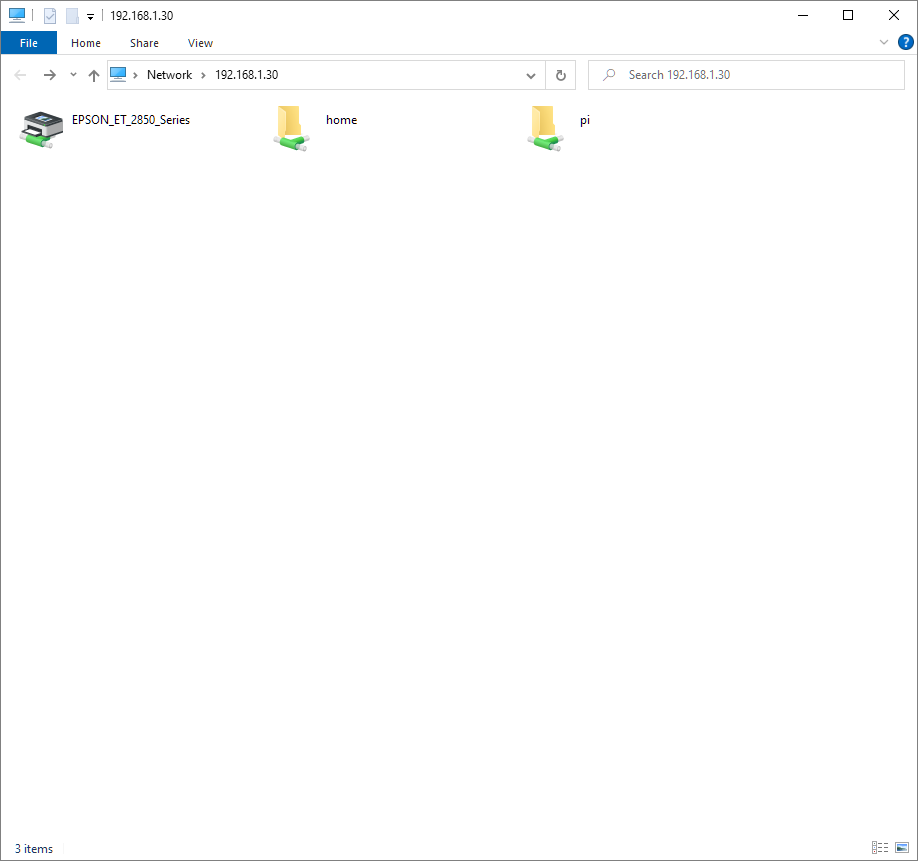Select the pi shared folder icon
This screenshot has width=918, height=861.
coord(544,128)
